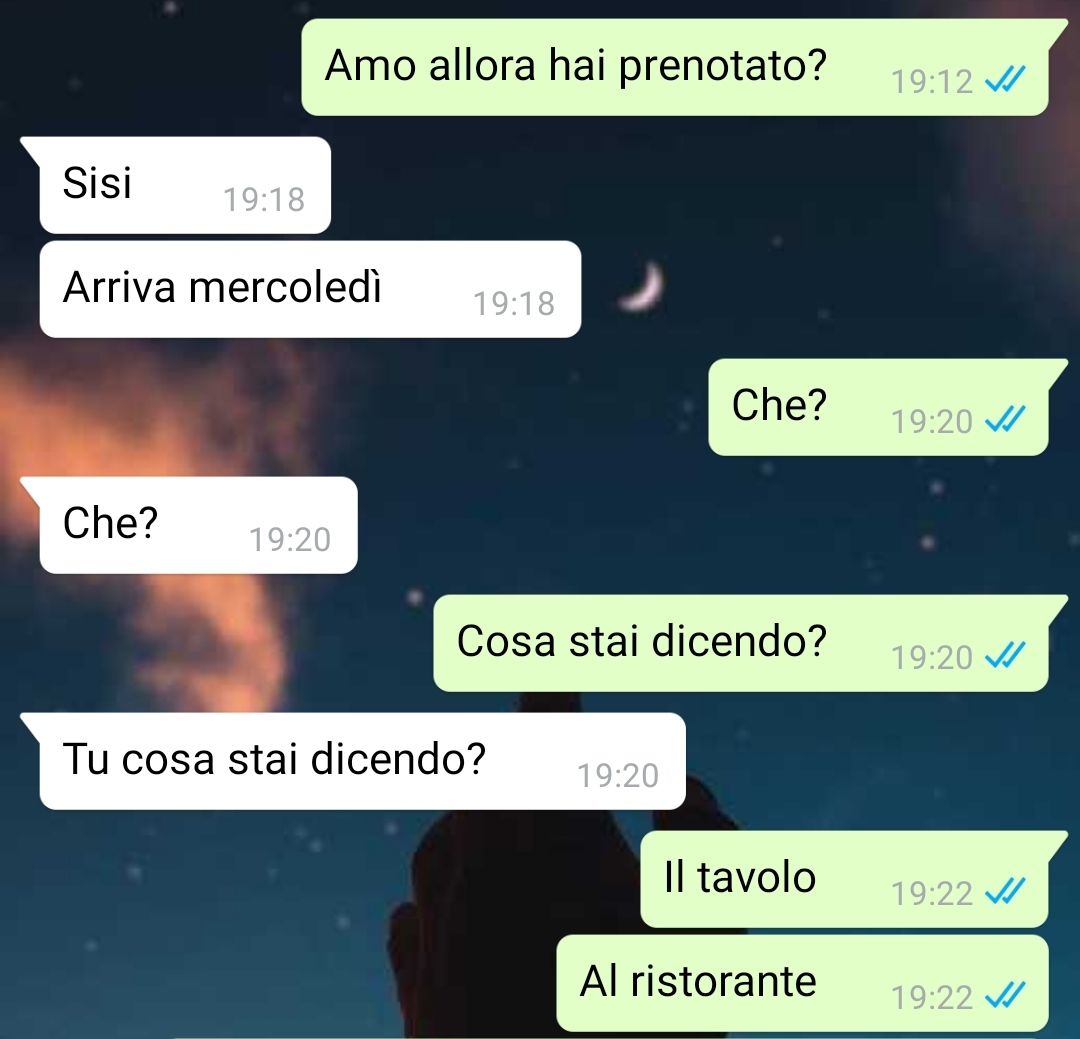The height and width of the screenshot is (1039, 1080).
Task: Tap the 'Cosa stai dicendo?' sent message
Action: pyautogui.click(x=742, y=643)
